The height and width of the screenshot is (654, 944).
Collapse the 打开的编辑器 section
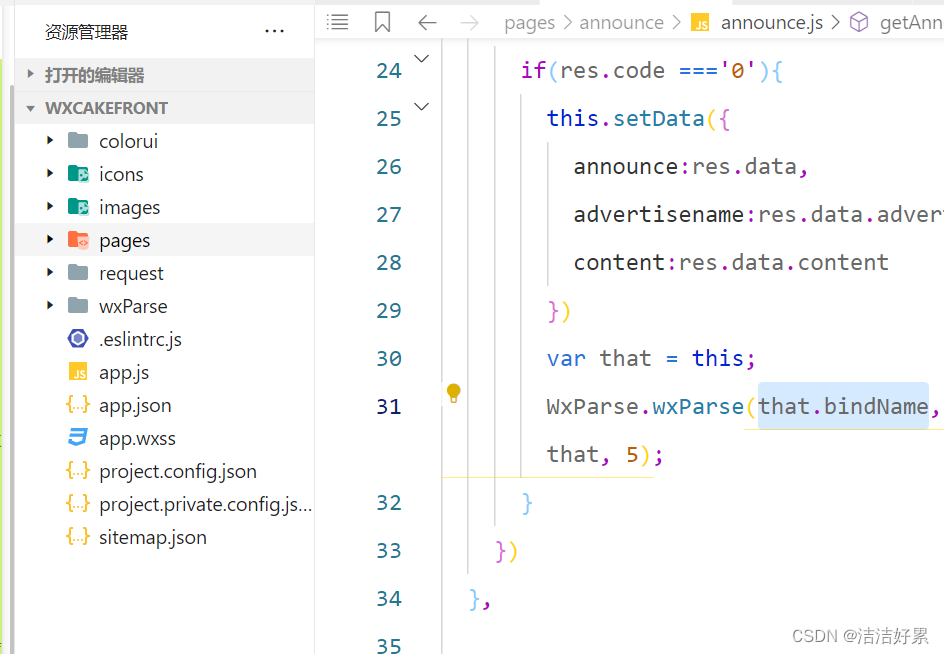click(x=30, y=74)
